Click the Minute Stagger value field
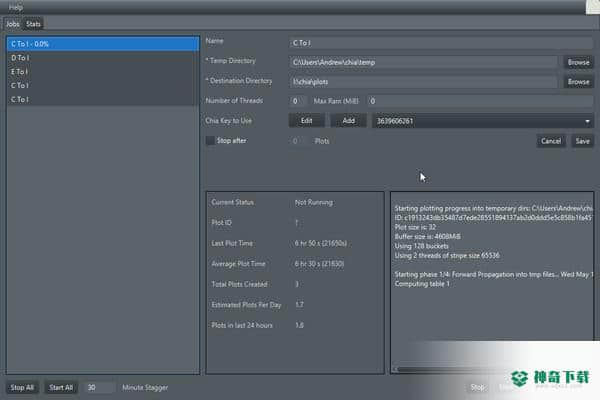The width and height of the screenshot is (600, 400). pos(99,387)
